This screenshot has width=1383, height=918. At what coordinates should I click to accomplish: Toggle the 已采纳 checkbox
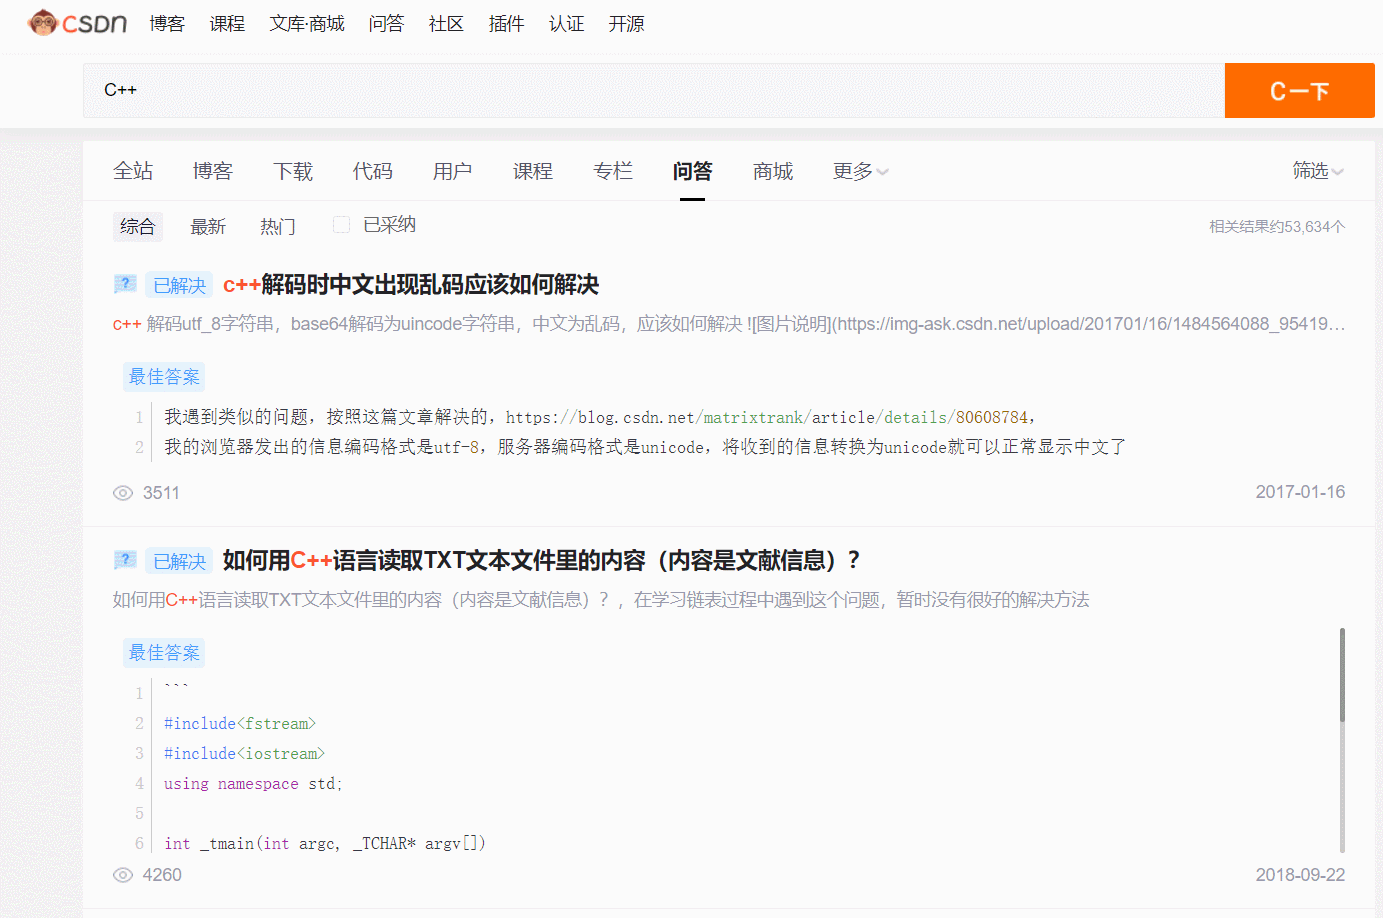(x=341, y=225)
